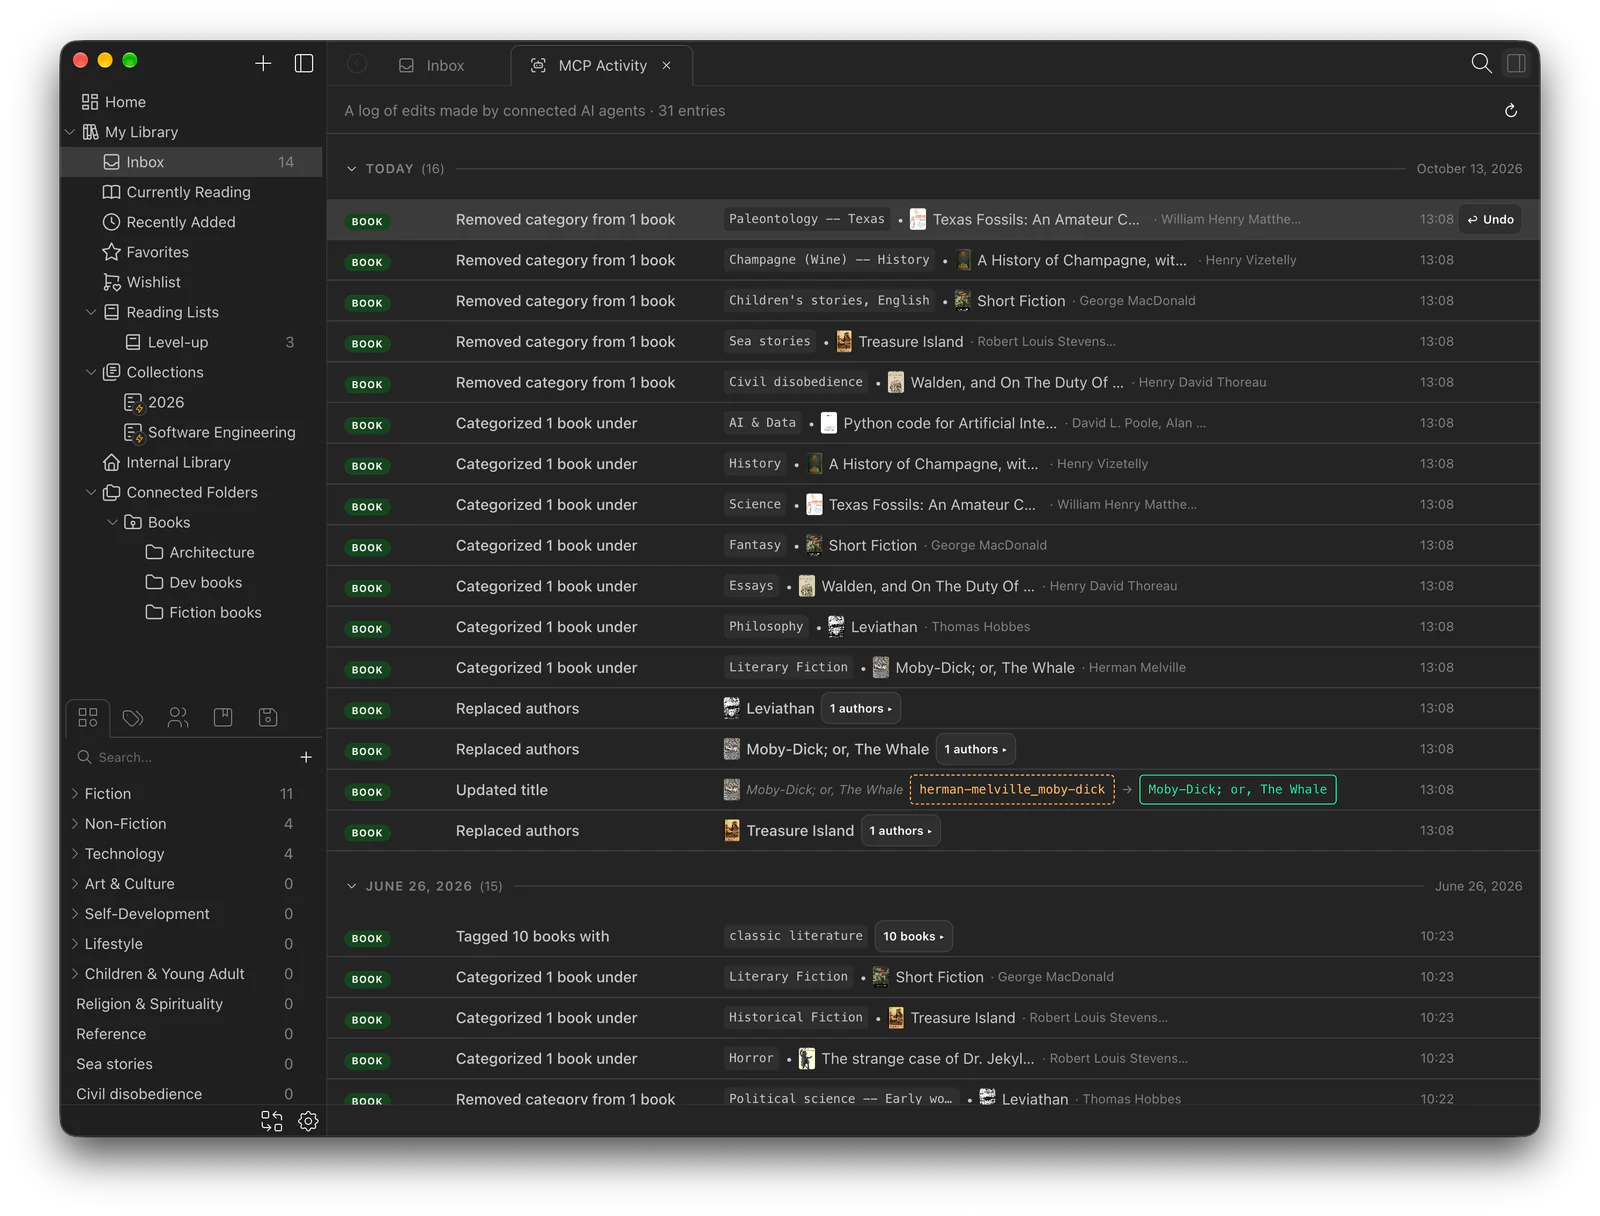
Task: Collapse the JUNE 26, 2026 section
Action: pos(351,886)
